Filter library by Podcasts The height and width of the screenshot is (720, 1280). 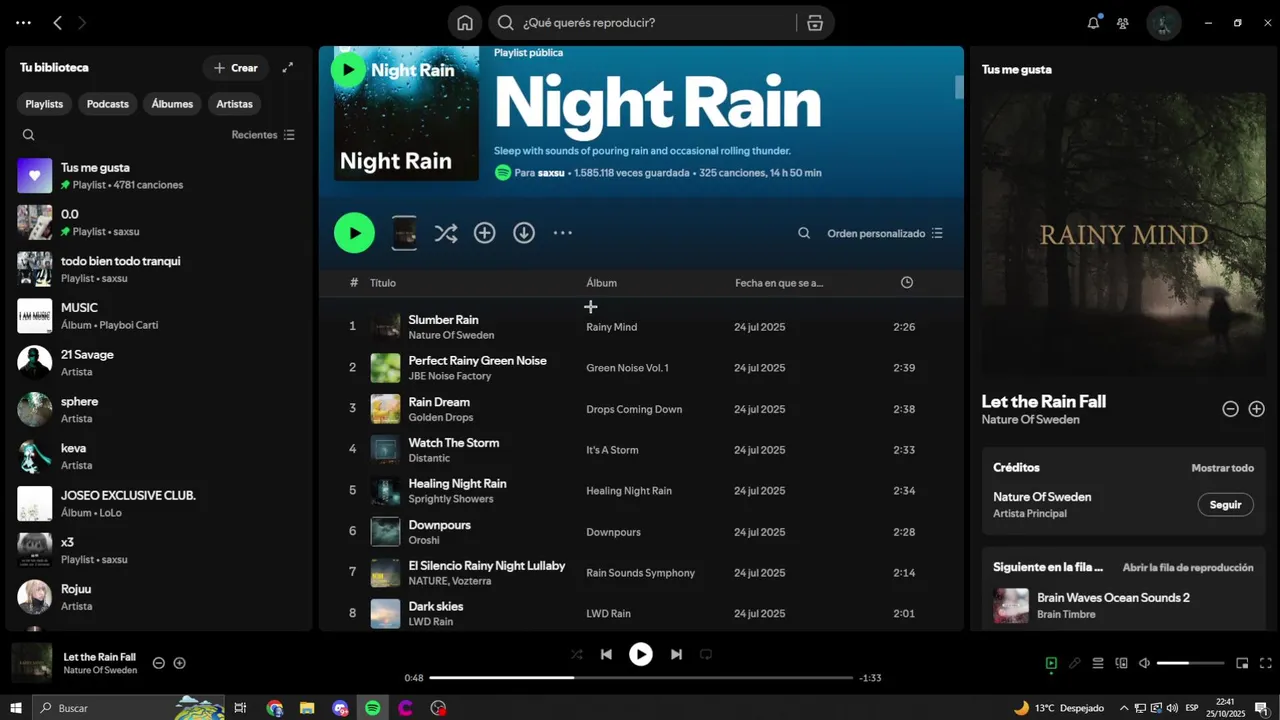pyautogui.click(x=107, y=104)
